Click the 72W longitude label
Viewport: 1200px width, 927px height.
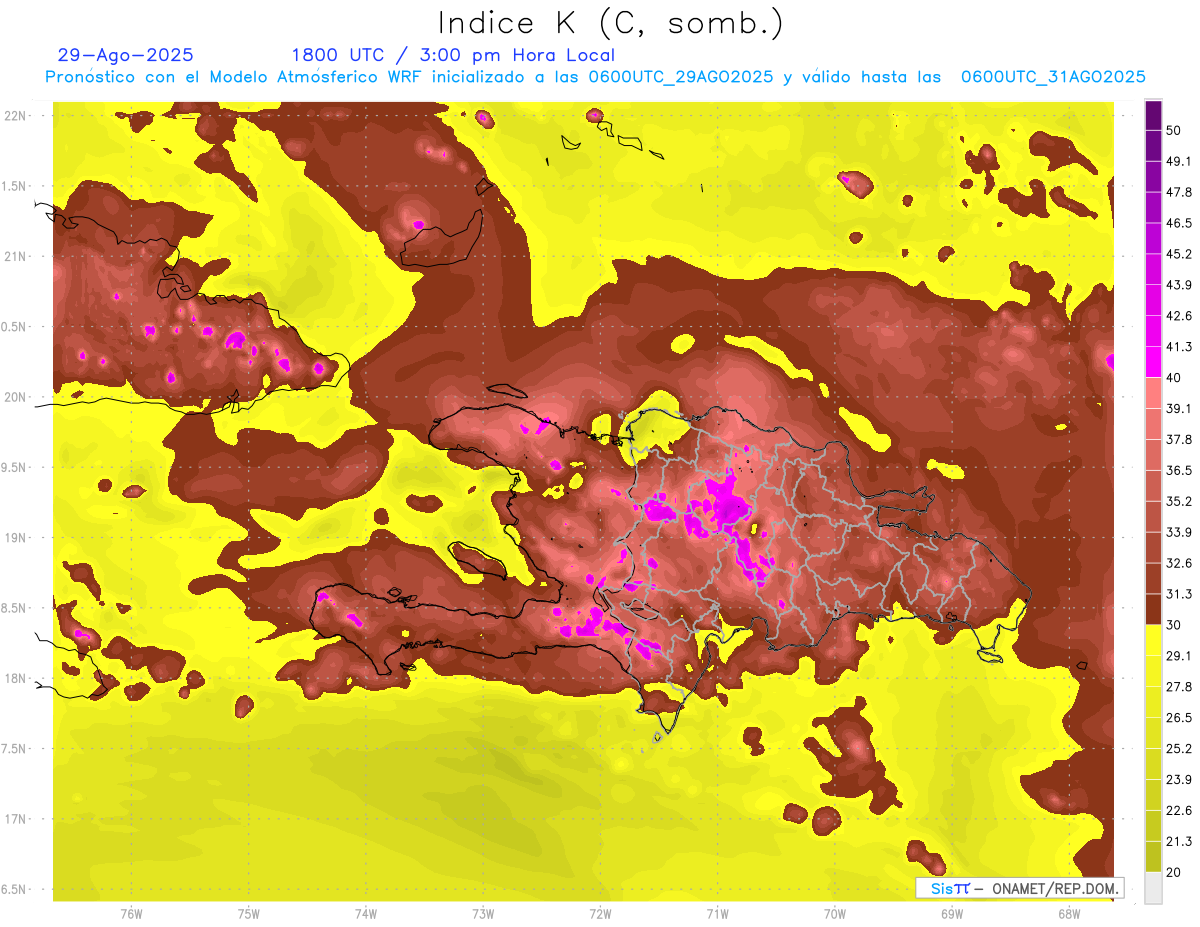600,914
